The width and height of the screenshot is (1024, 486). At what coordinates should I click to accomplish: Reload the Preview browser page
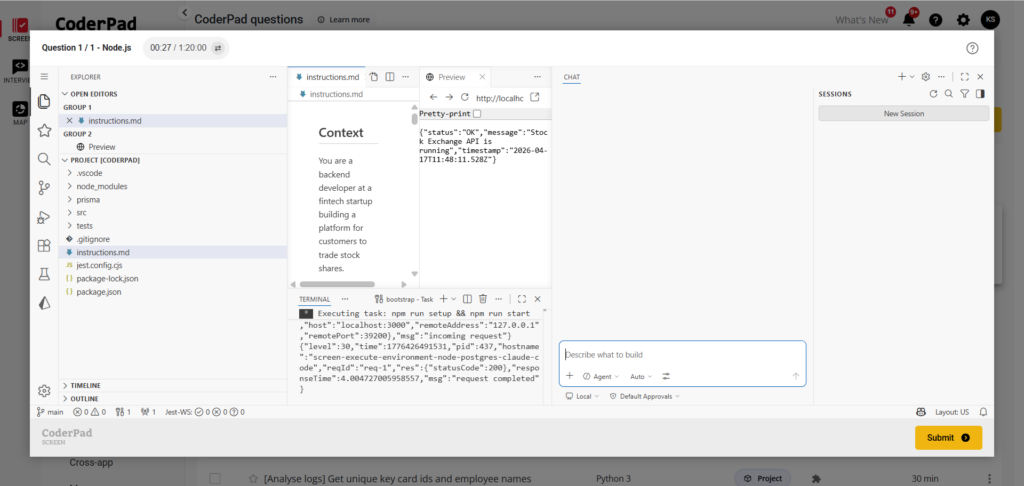tap(464, 97)
